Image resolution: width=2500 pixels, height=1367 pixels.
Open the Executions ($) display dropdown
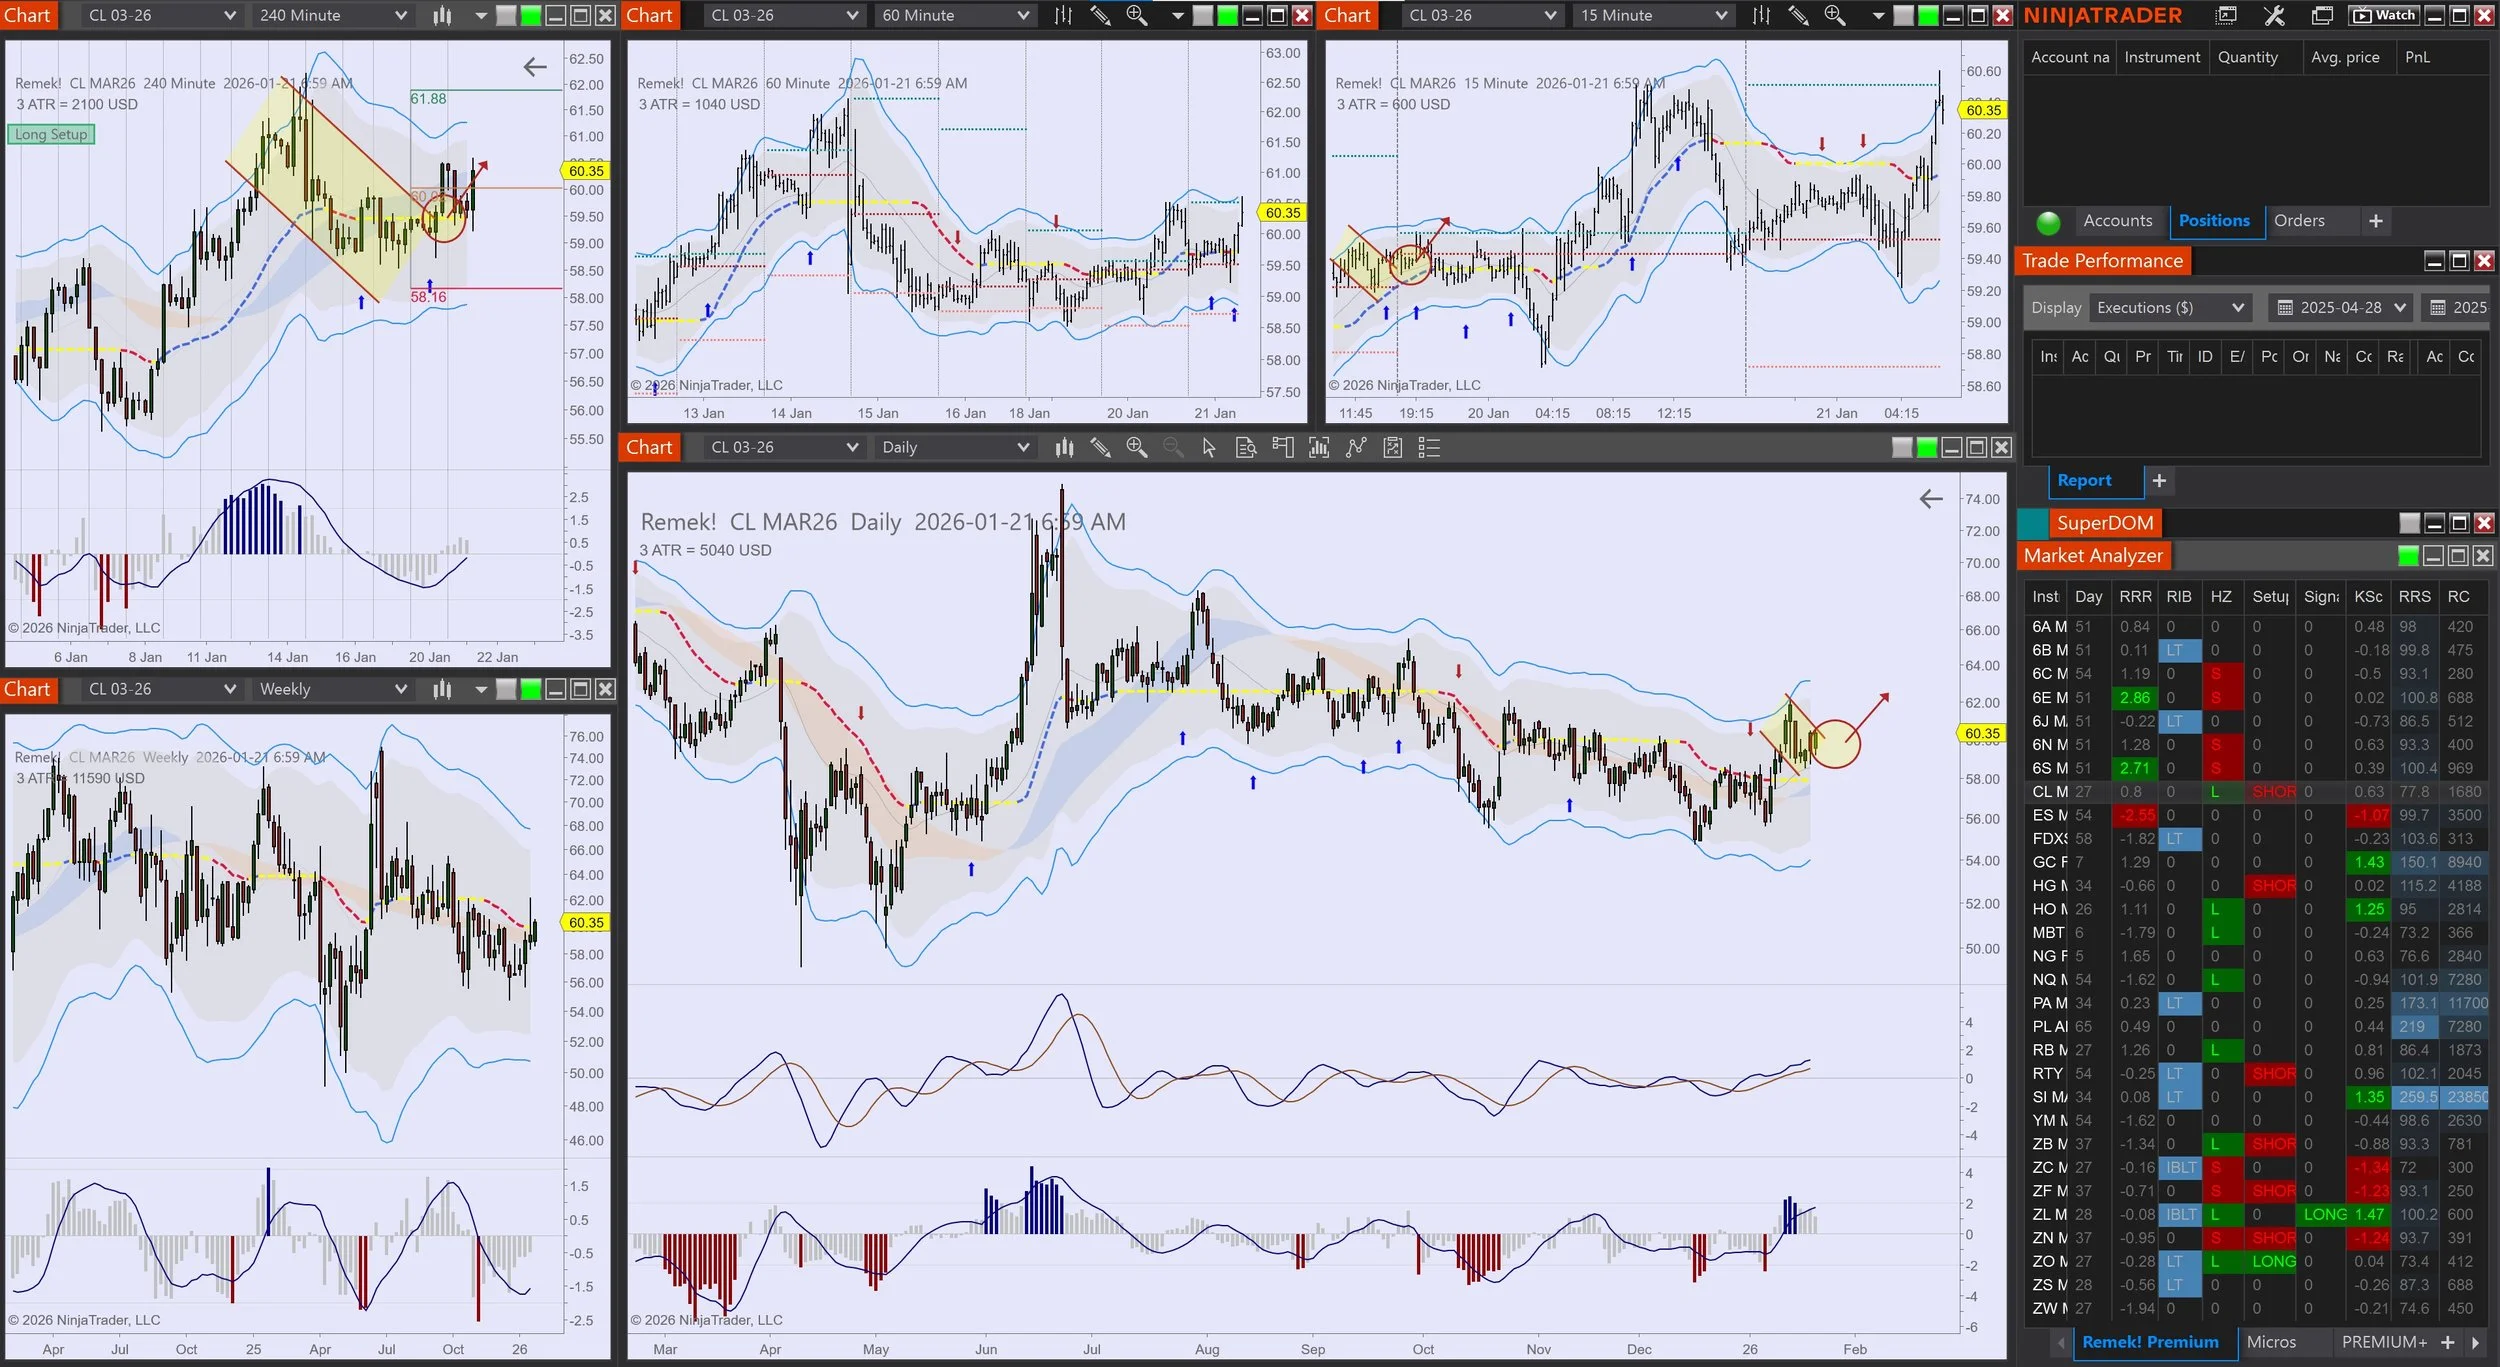click(x=2169, y=308)
